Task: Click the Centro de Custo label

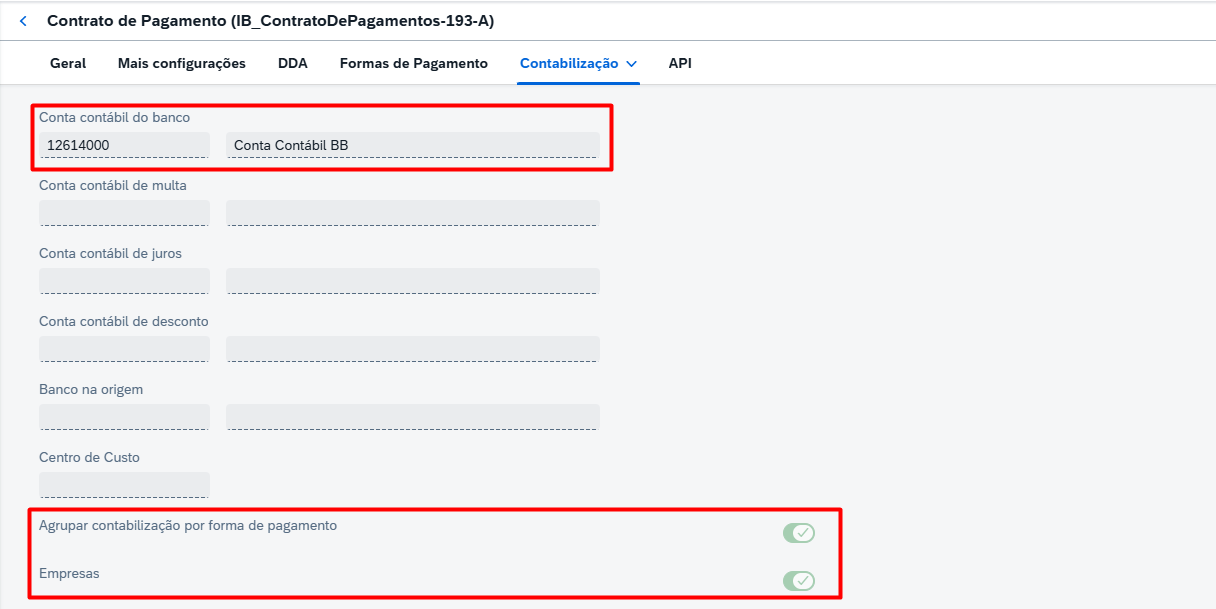Action: click(89, 457)
